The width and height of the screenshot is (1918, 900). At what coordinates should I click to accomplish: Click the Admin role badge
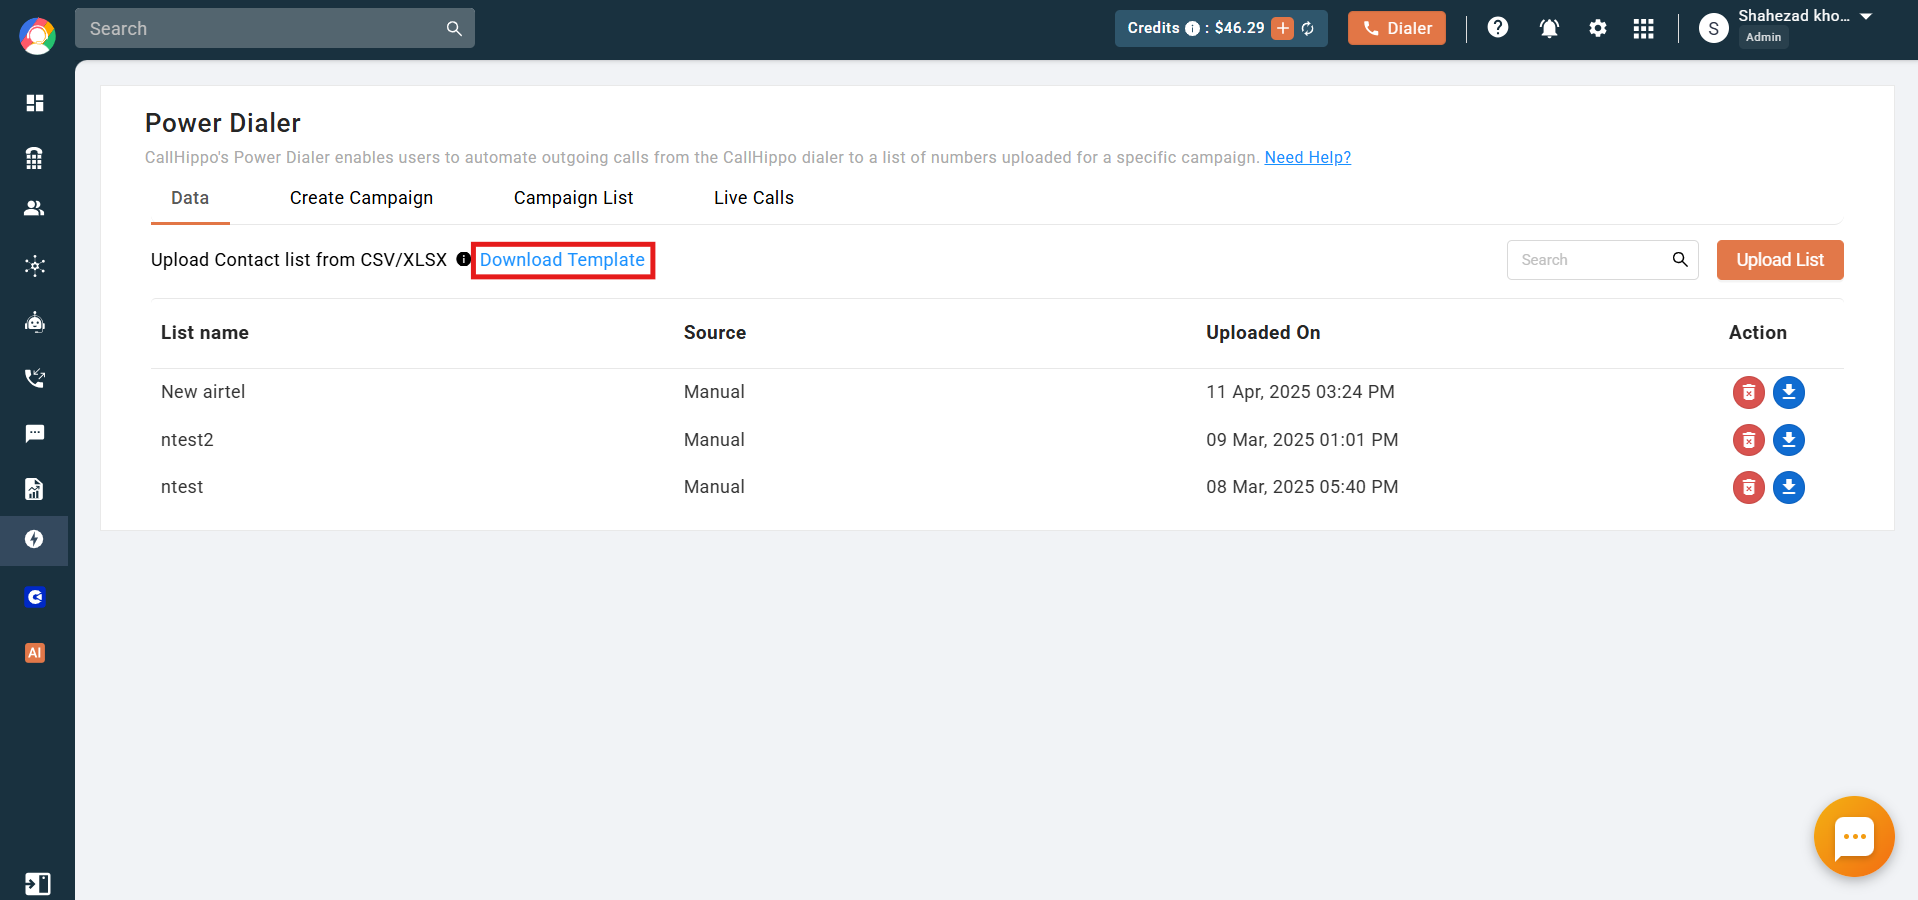pyautogui.click(x=1763, y=37)
